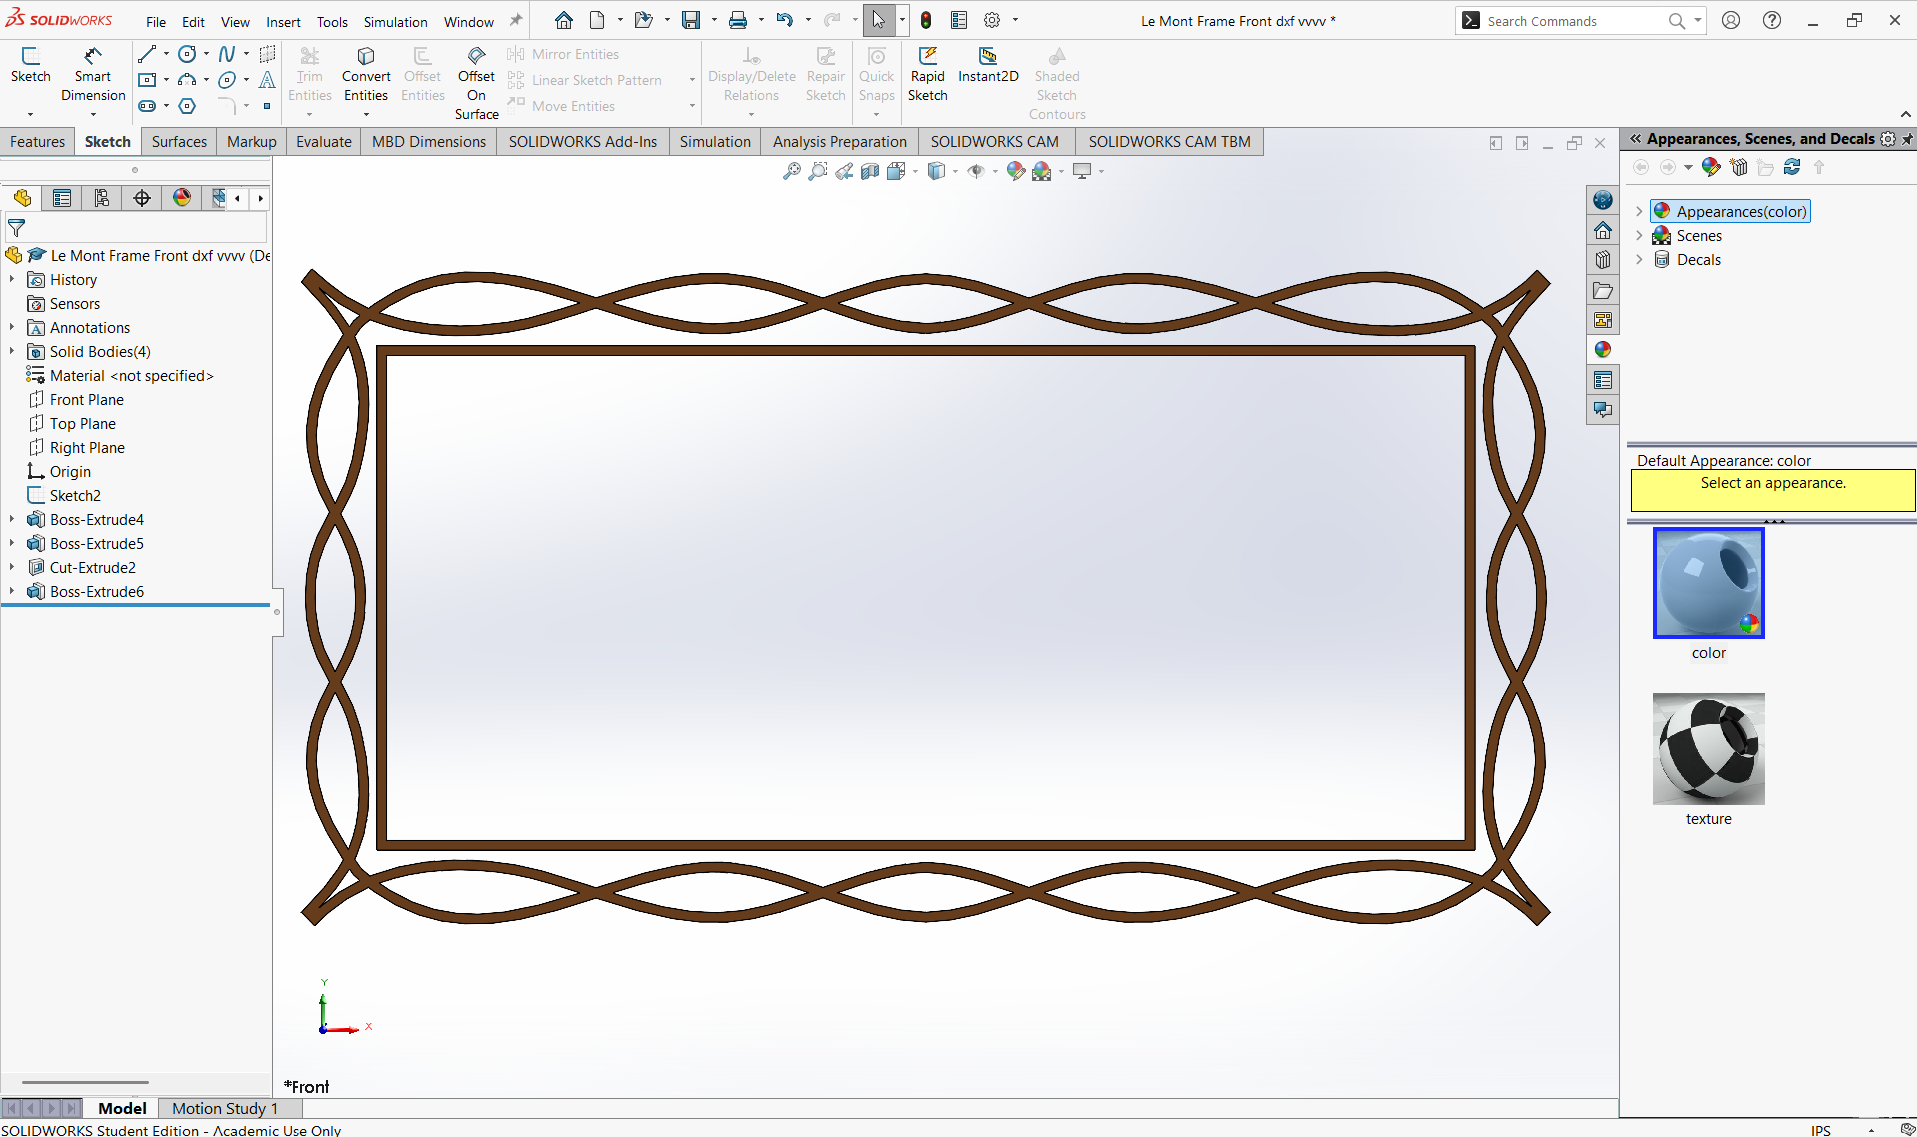
Task: Open SOLIDWORKS Resources in task pane
Action: 1603,230
